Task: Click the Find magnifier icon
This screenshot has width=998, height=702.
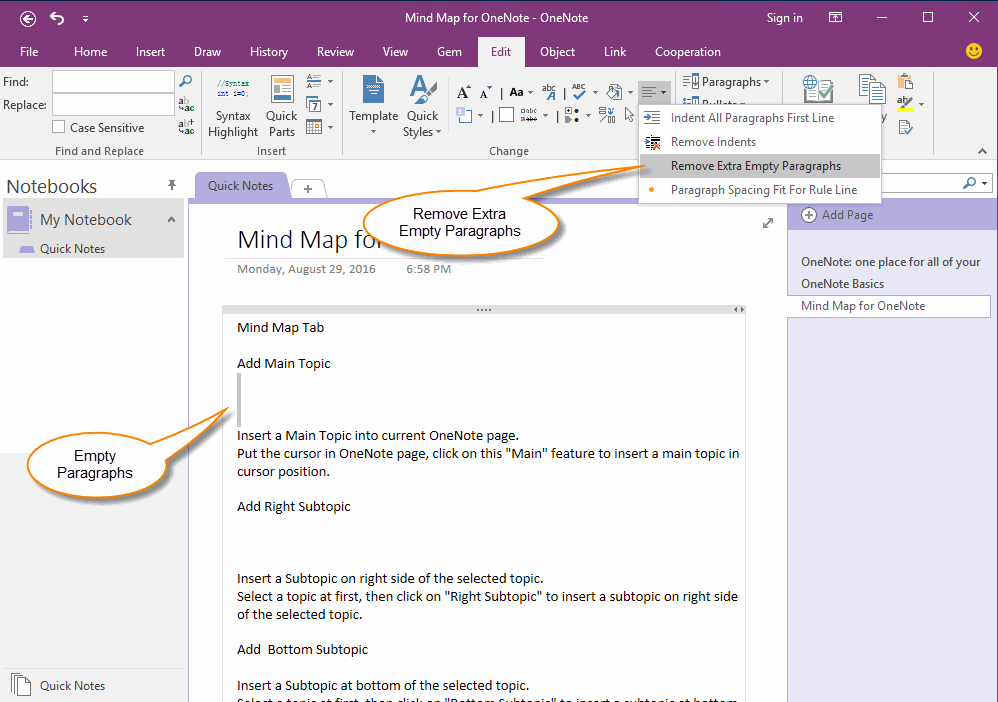Action: pos(186,81)
